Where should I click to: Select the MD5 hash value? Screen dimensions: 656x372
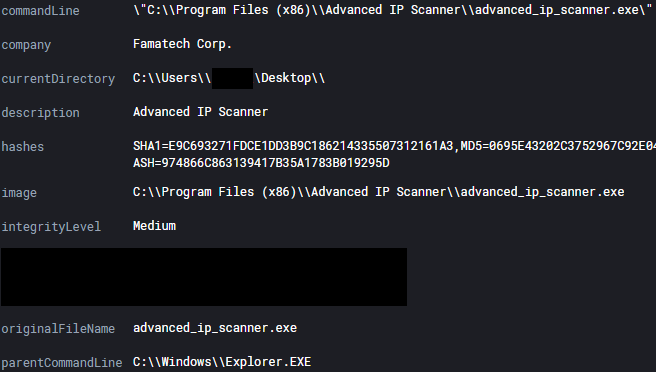tap(572, 146)
